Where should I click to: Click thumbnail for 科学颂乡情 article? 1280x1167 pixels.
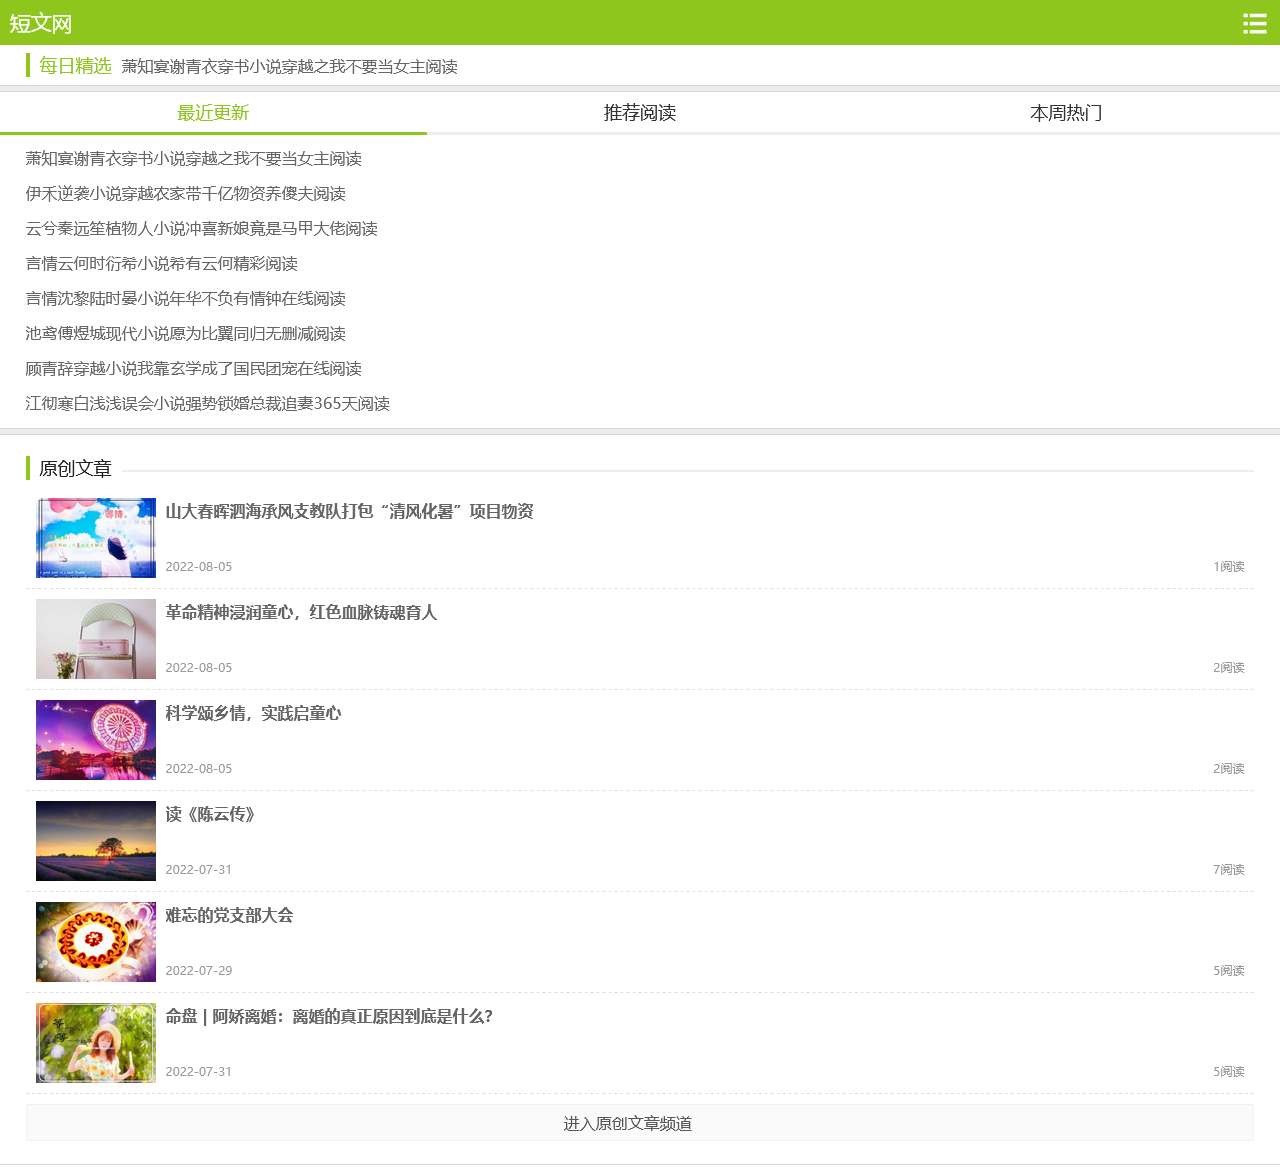pyautogui.click(x=96, y=740)
